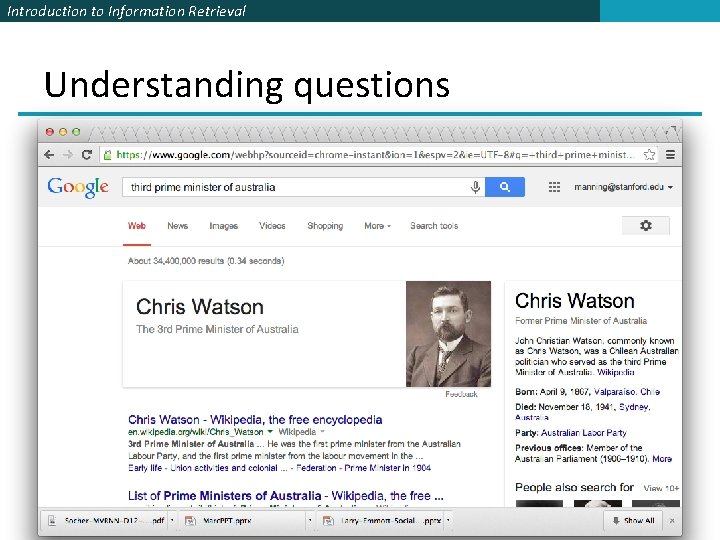The image size is (720, 540).
Task: Reload the page with the refresh icon
Action: click(x=87, y=155)
